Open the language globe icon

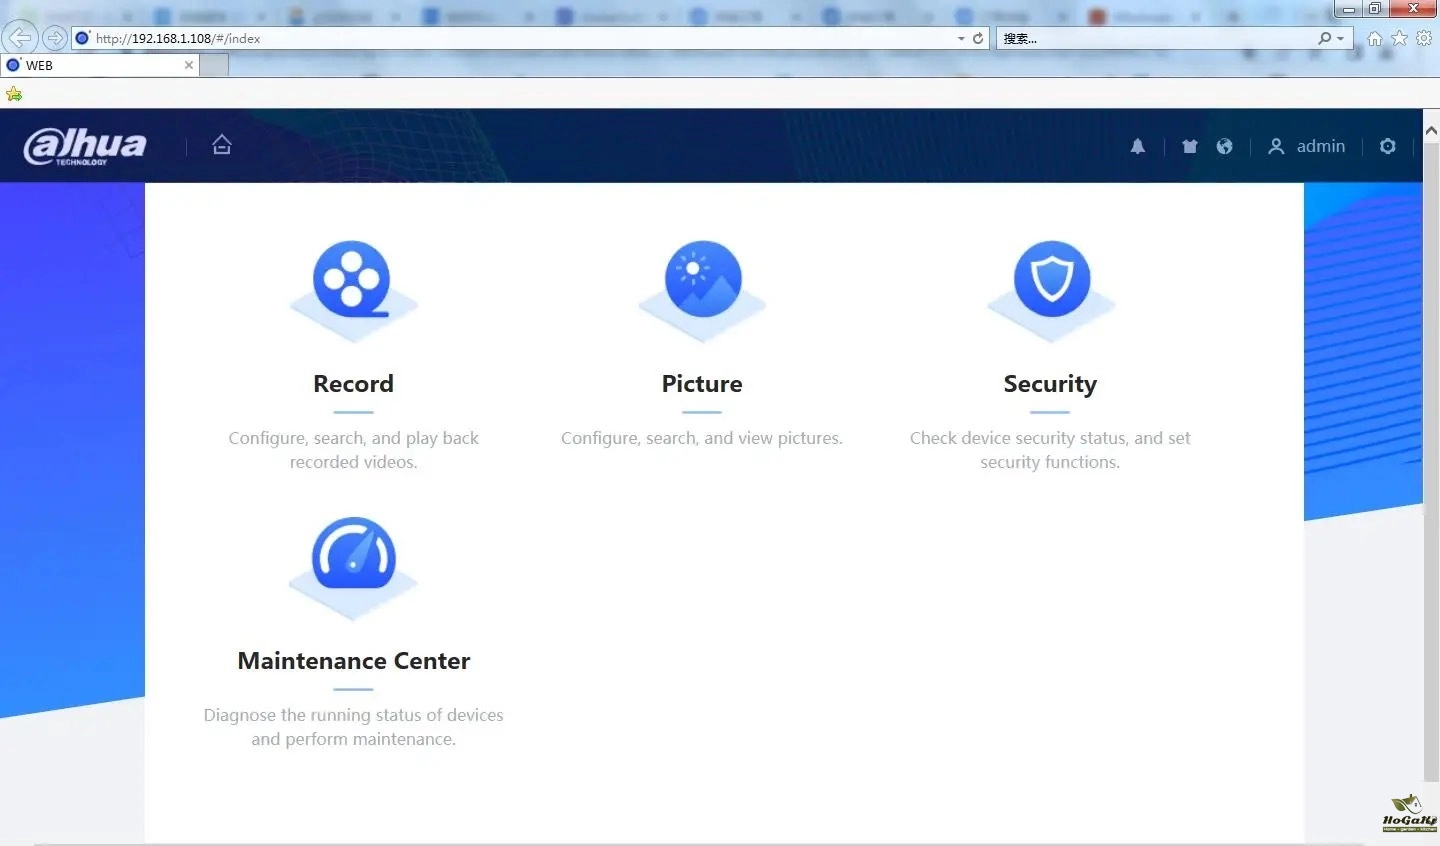(x=1224, y=147)
